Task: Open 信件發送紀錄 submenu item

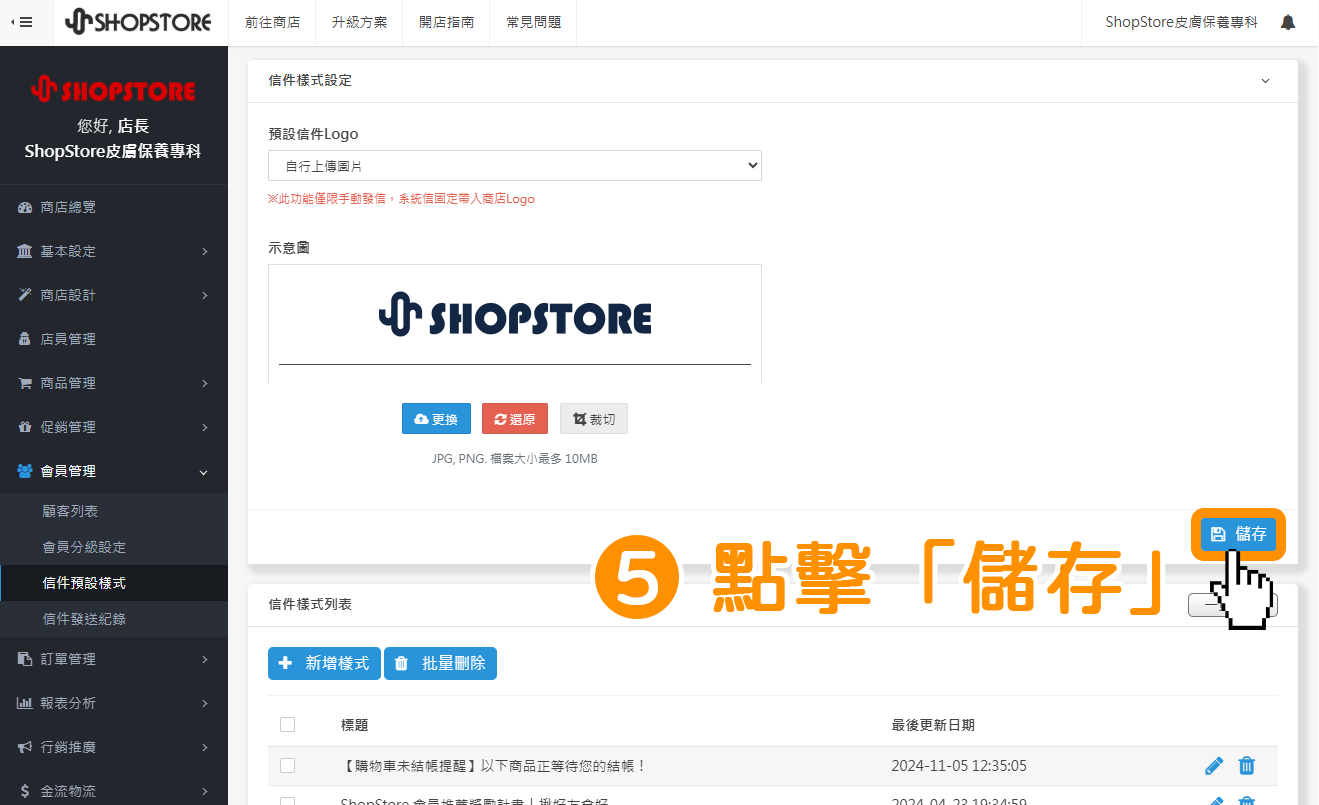Action: 84,619
